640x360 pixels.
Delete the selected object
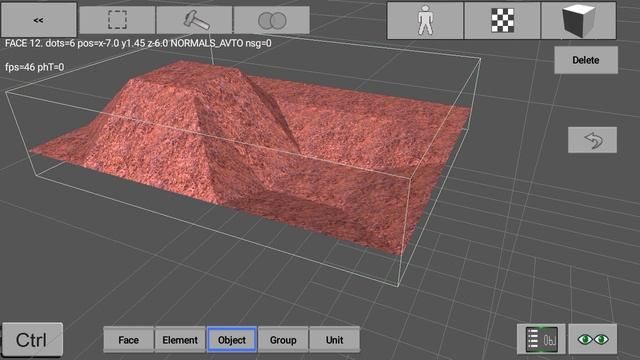point(586,60)
